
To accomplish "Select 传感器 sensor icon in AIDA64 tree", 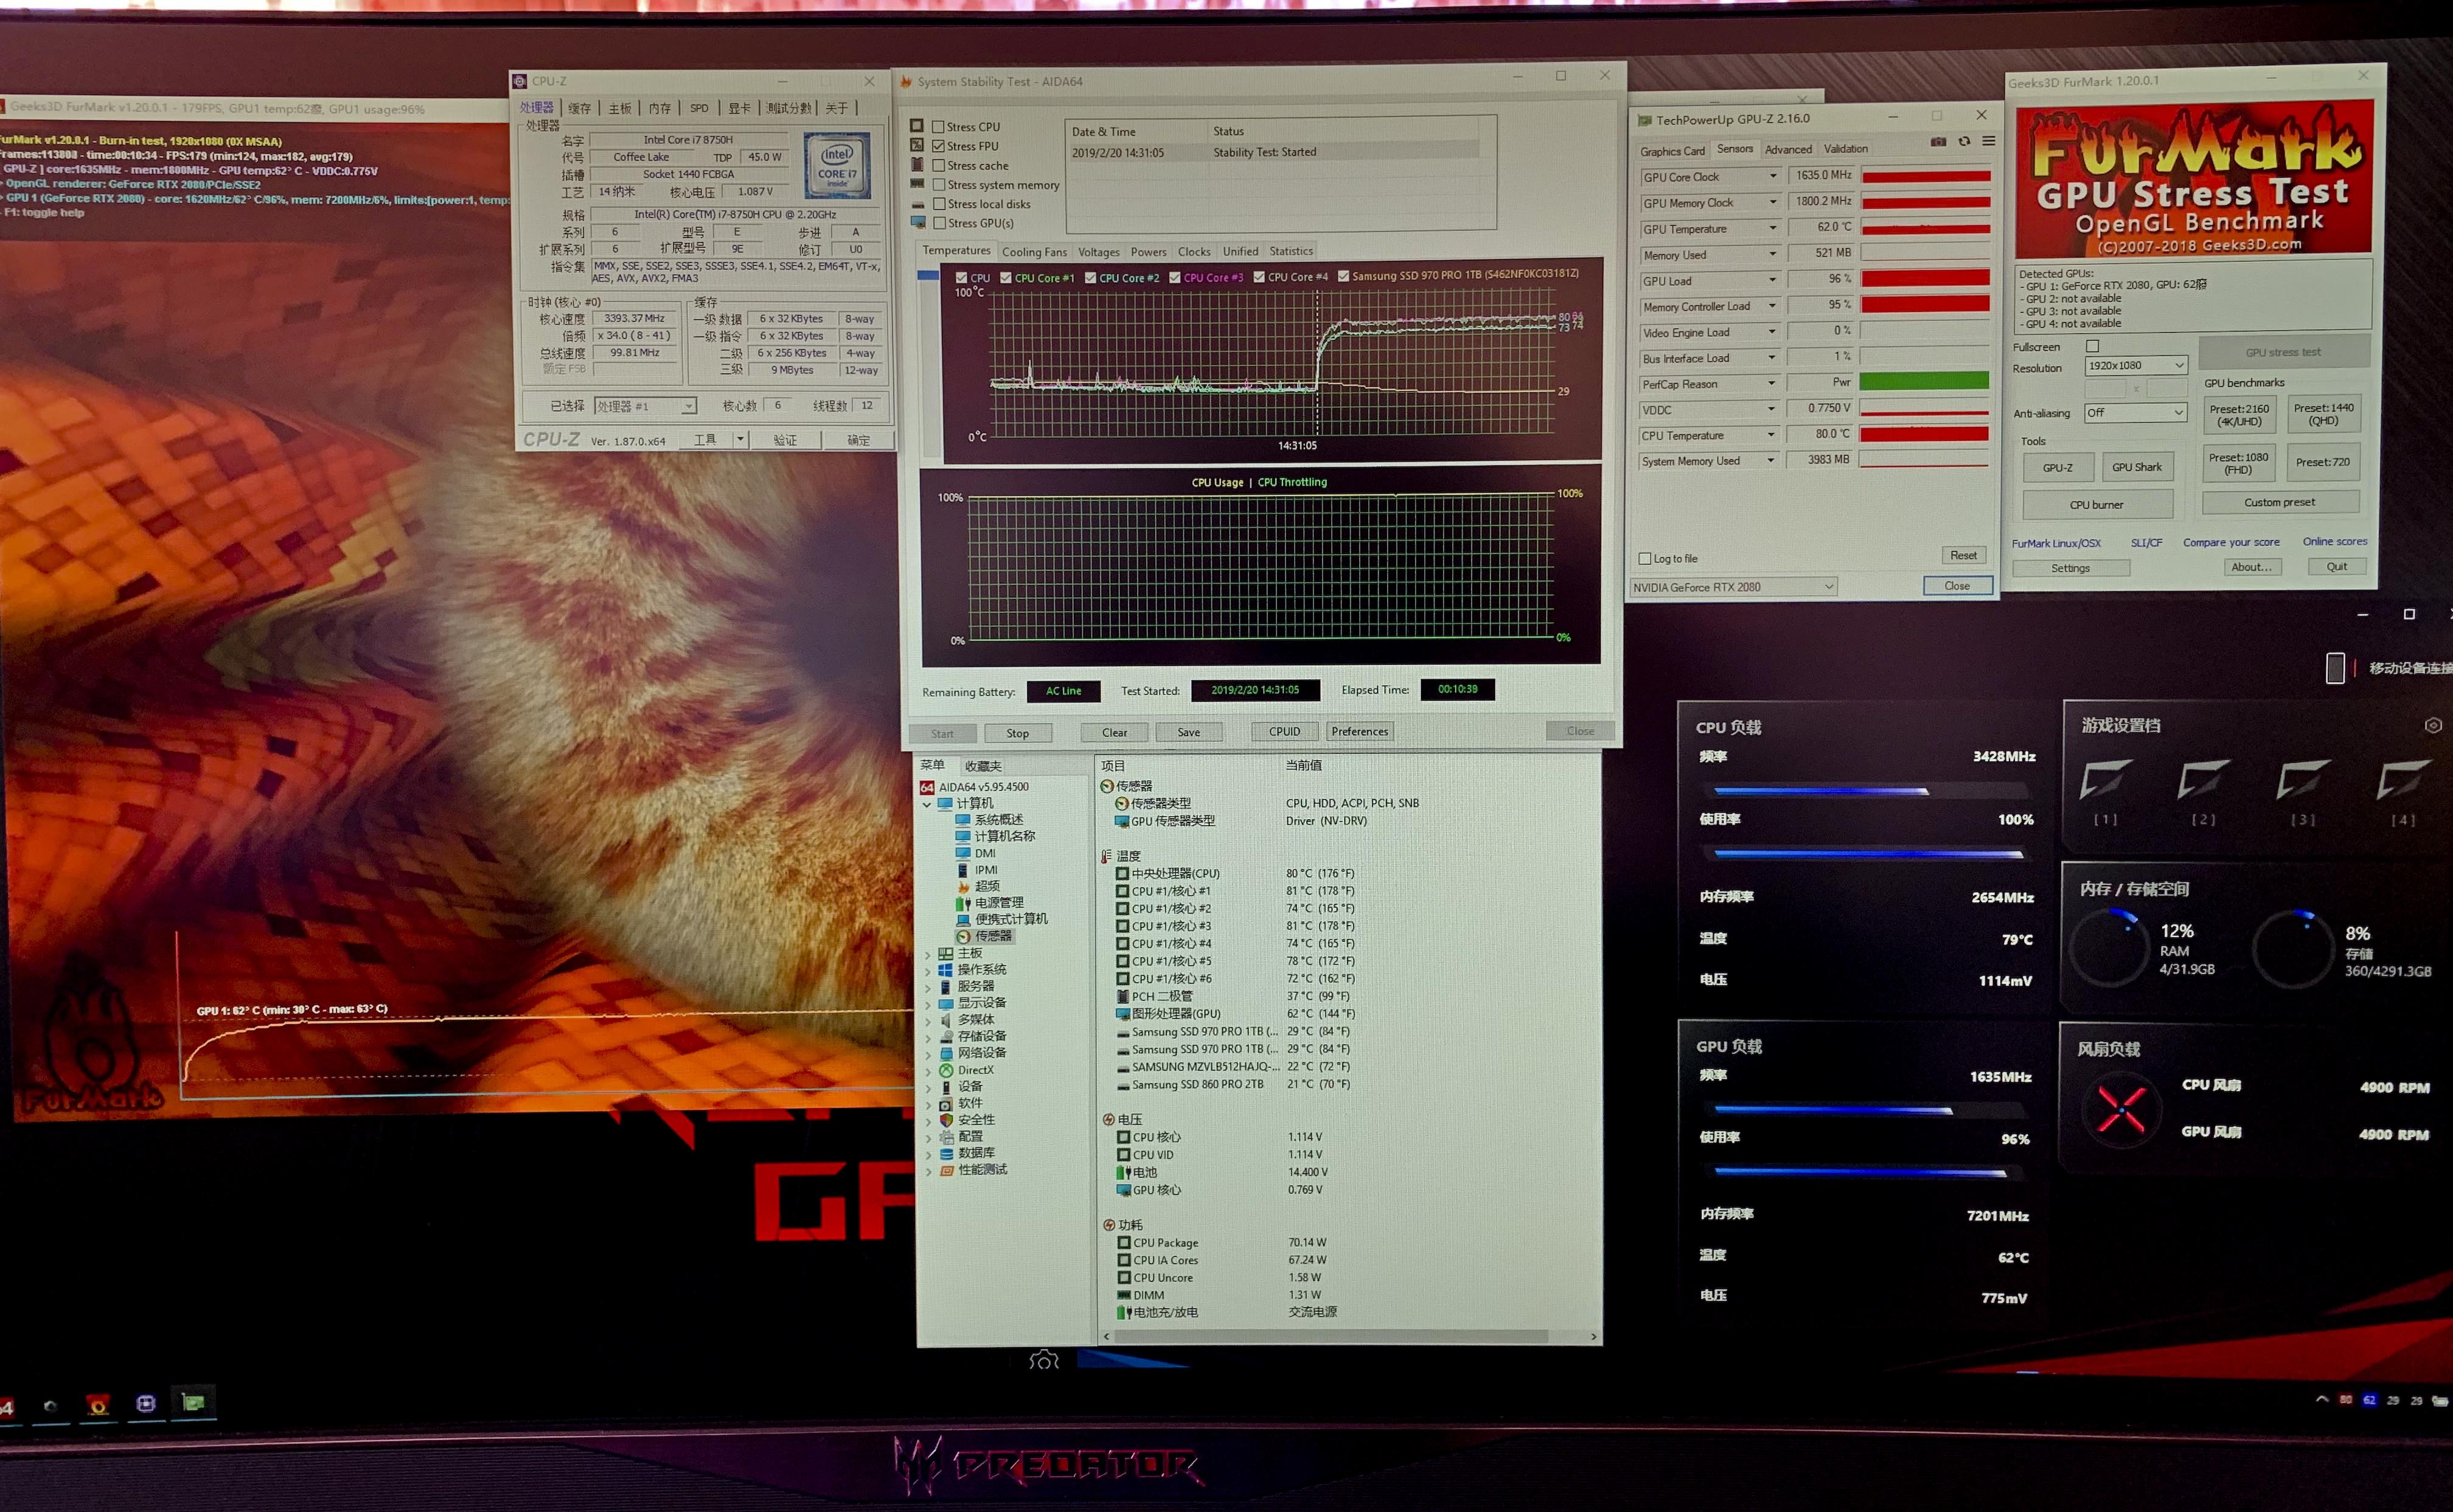I will pos(963,936).
